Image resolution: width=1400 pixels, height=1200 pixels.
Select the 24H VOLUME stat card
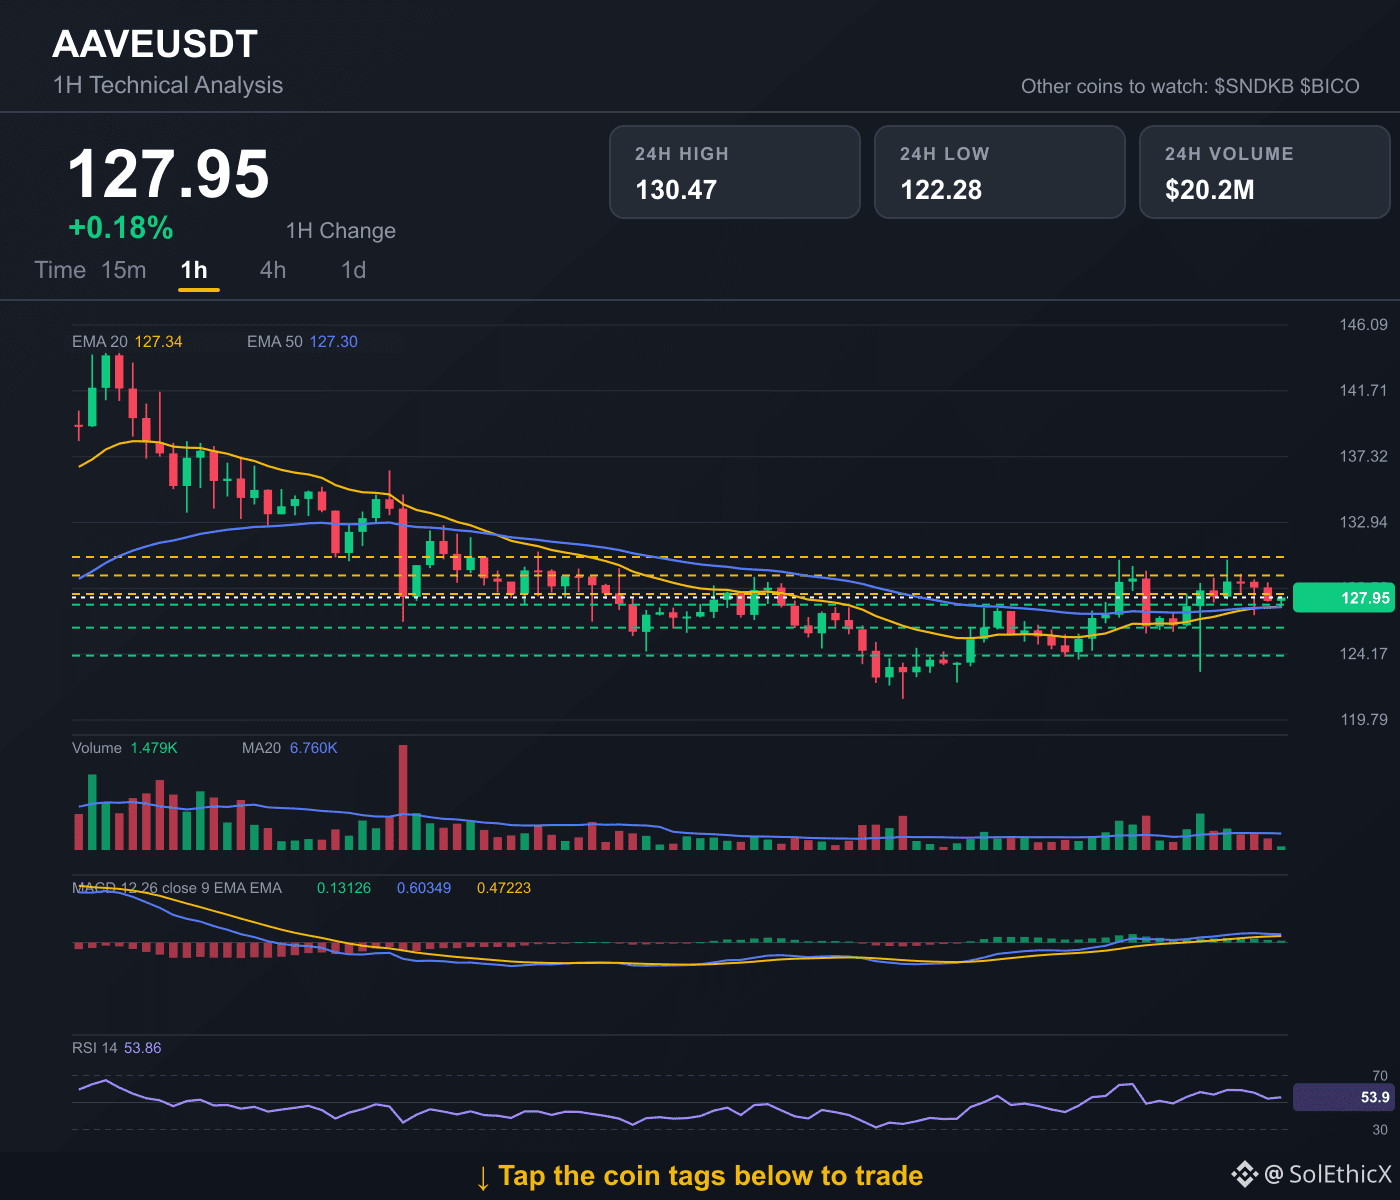coord(1265,172)
